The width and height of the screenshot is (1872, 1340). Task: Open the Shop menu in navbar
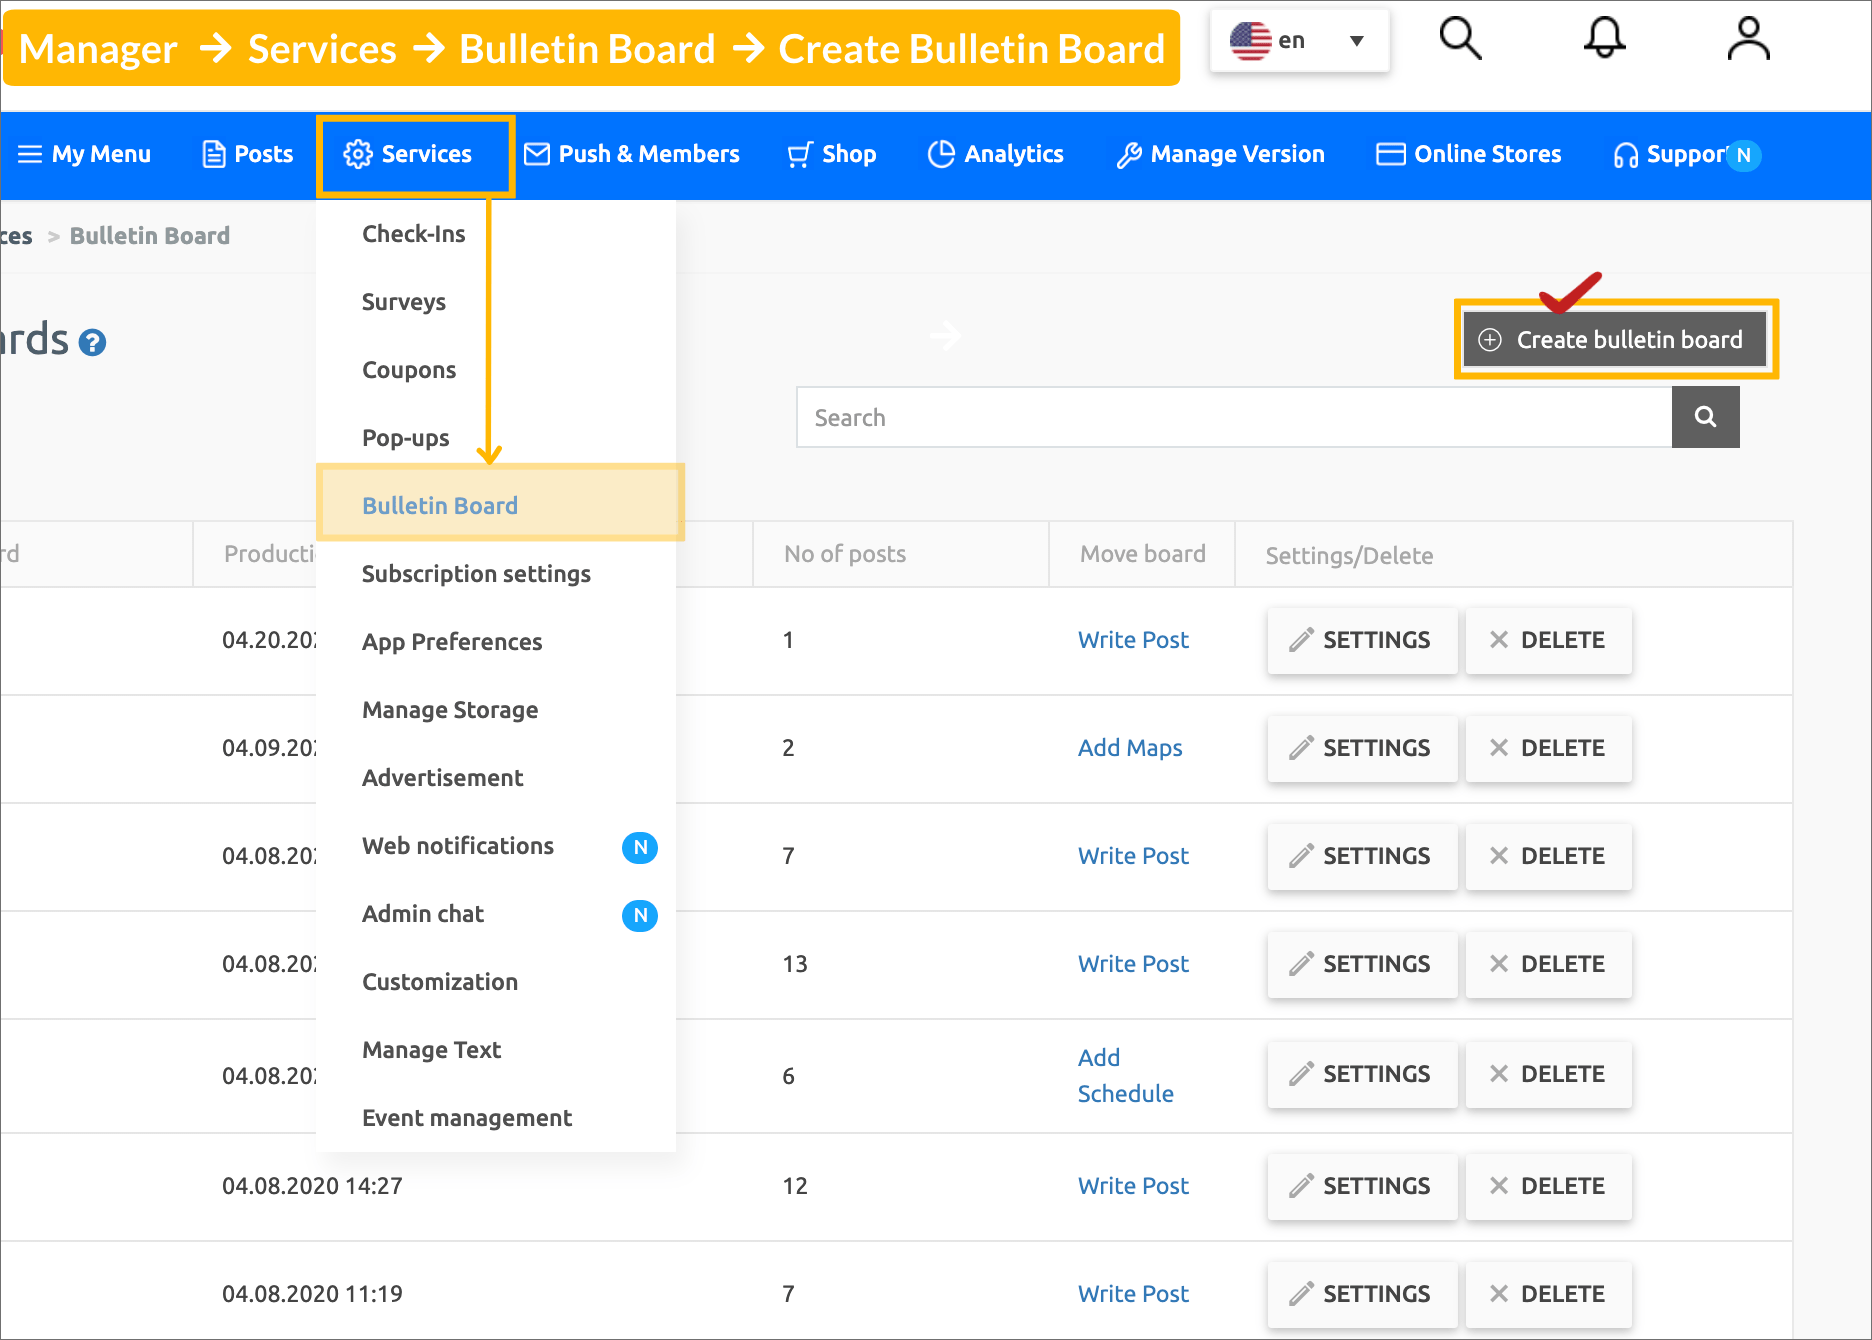(x=832, y=154)
